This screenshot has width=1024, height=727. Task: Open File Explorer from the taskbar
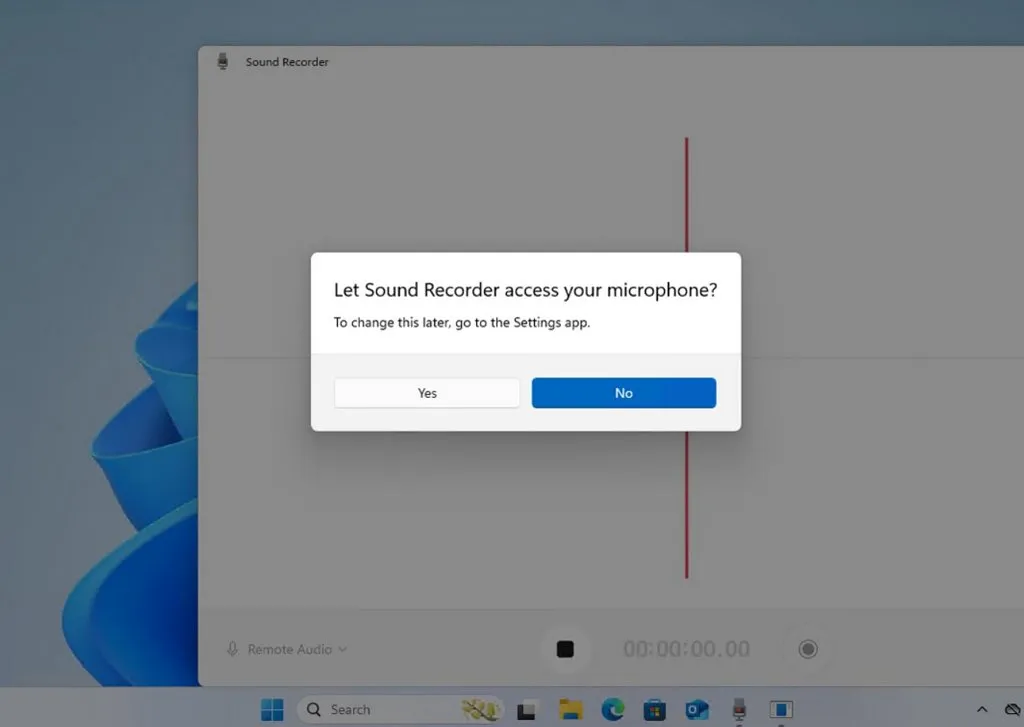(x=570, y=709)
